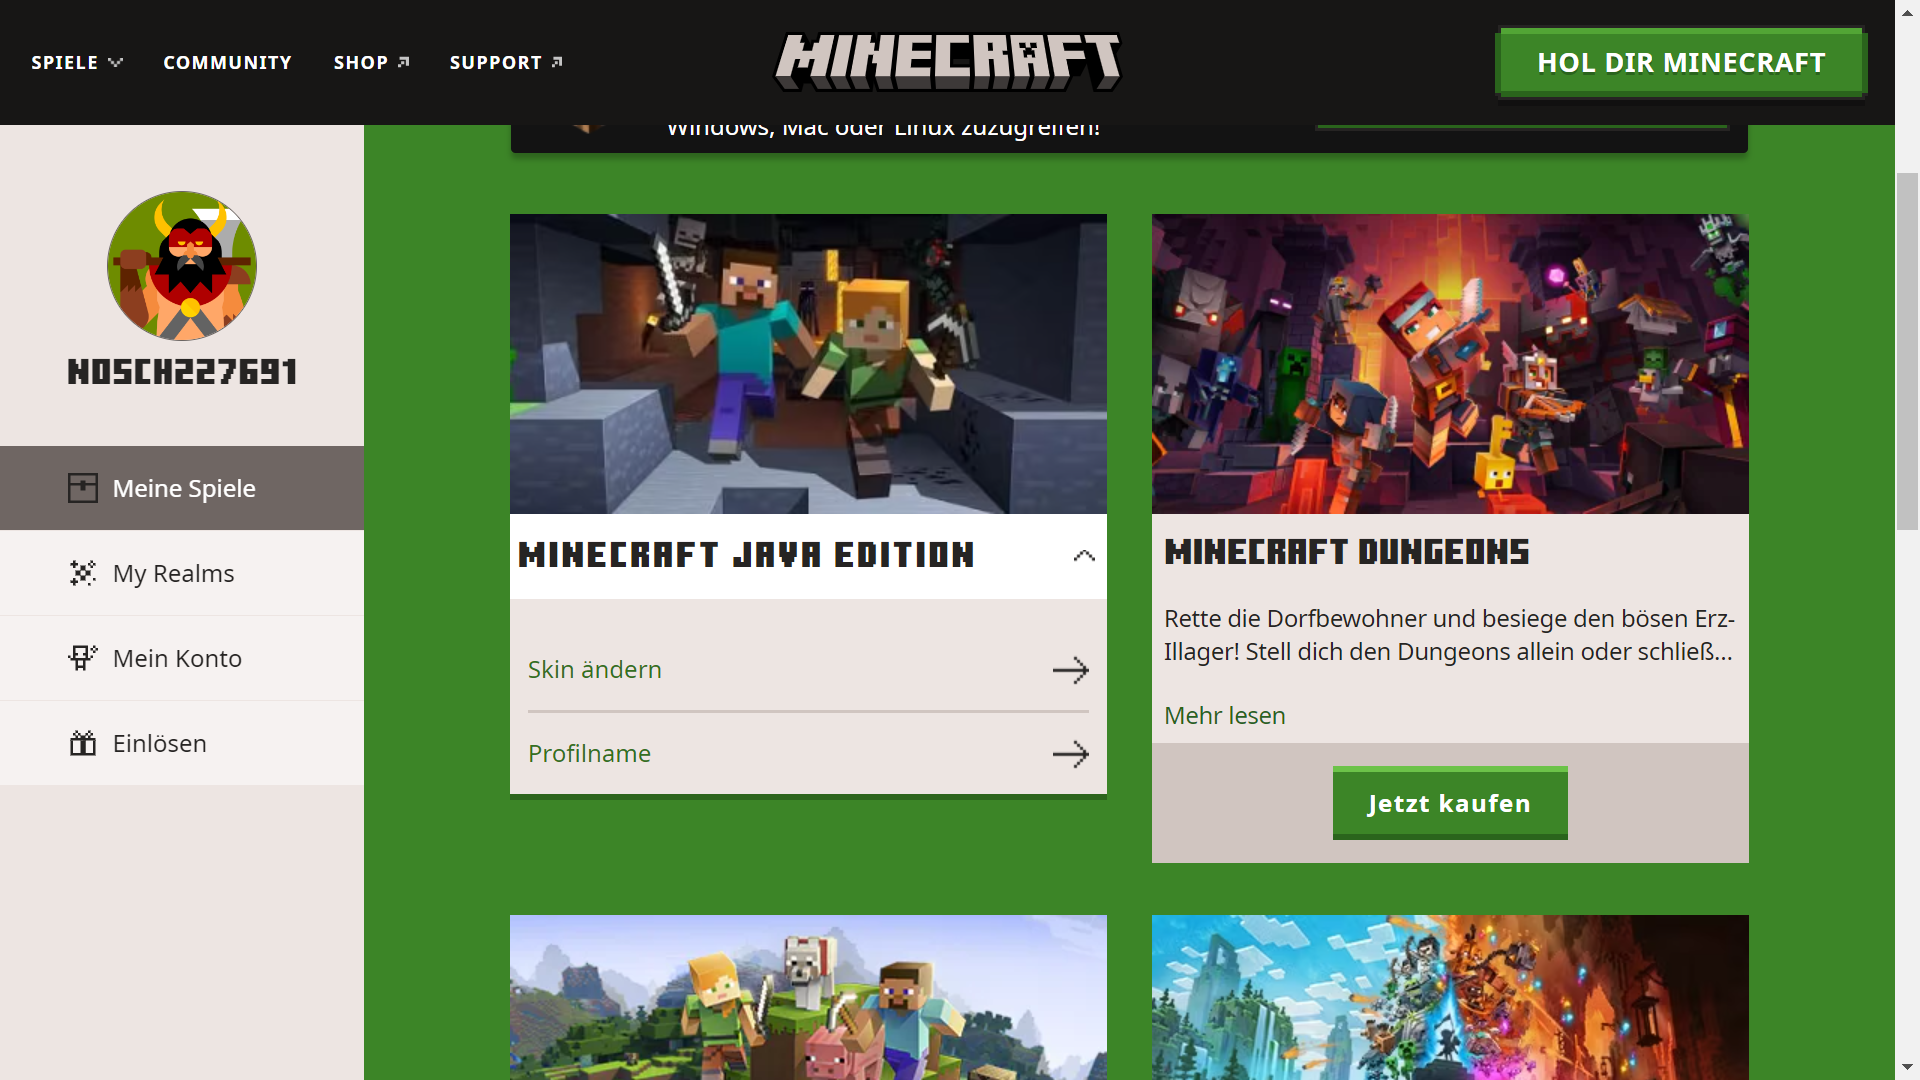Click the username NOSCH227691
This screenshot has height=1080, width=1920.
coord(182,372)
